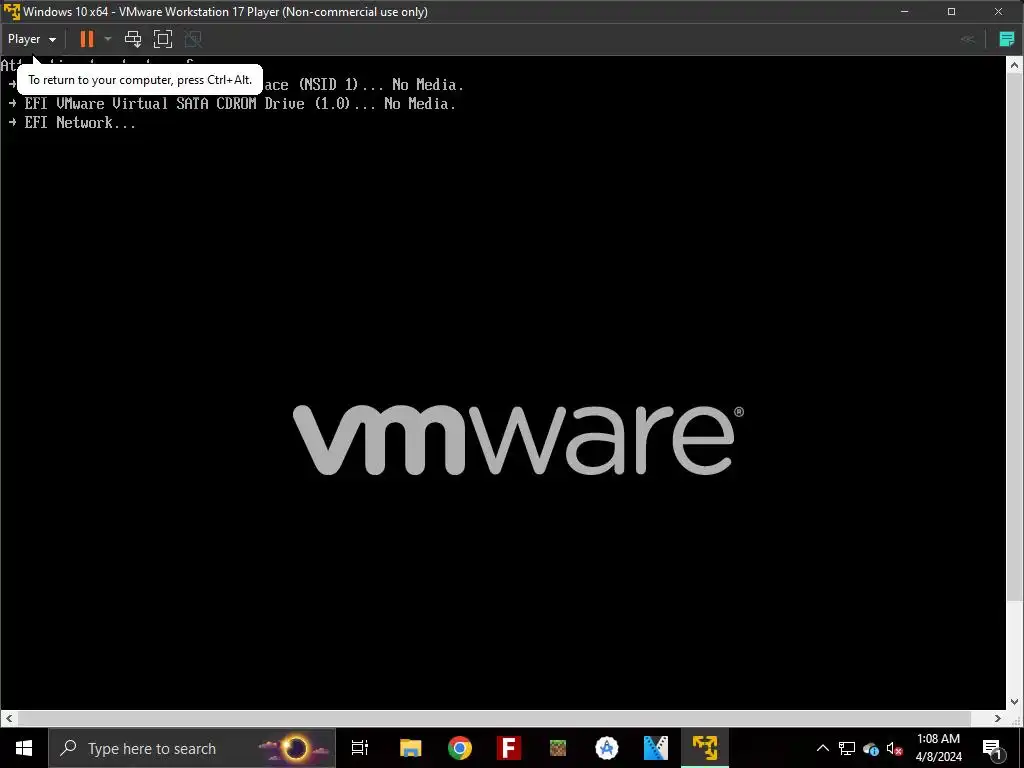This screenshot has width=1024, height=768.
Task: Select the VMware Player taskbar button
Action: click(x=705, y=748)
